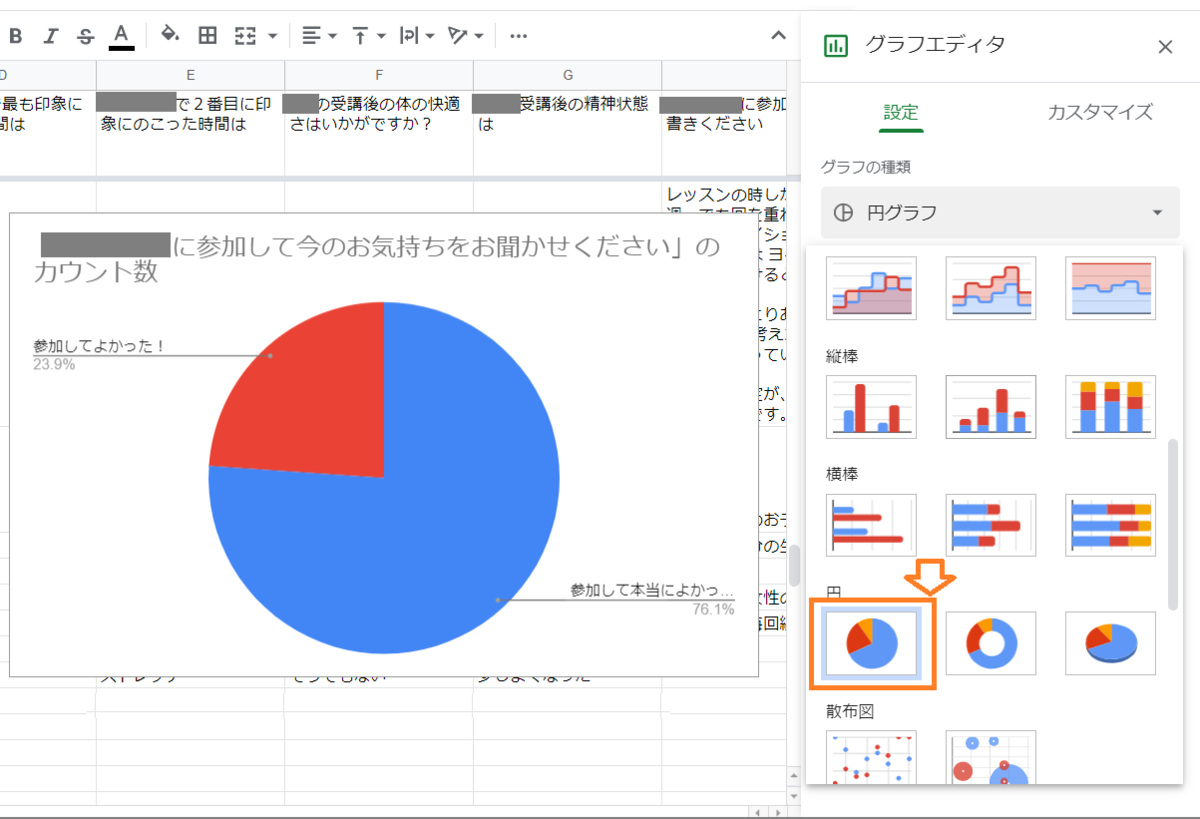
Task: Apply strikethrough formatting
Action: point(86,36)
